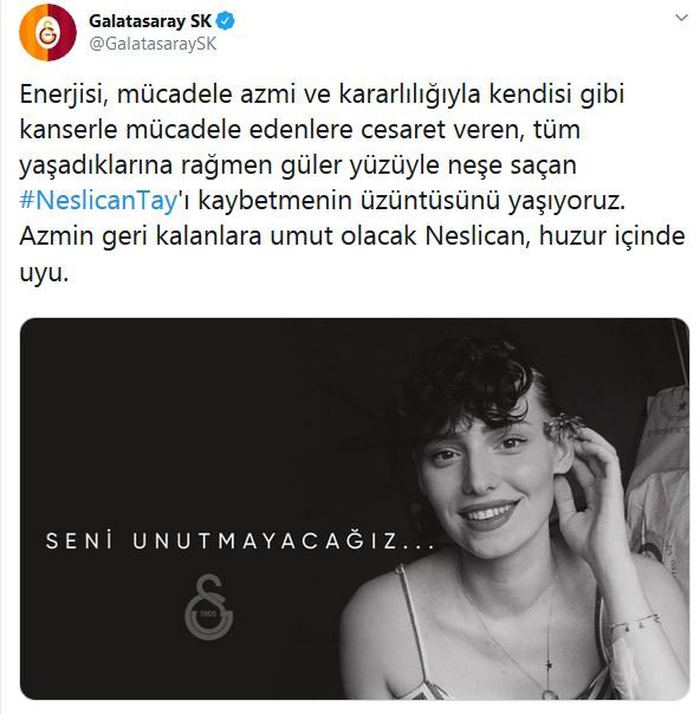Click the first tweet line starting with Enerjisi
The image size is (700, 714).
tap(322, 95)
